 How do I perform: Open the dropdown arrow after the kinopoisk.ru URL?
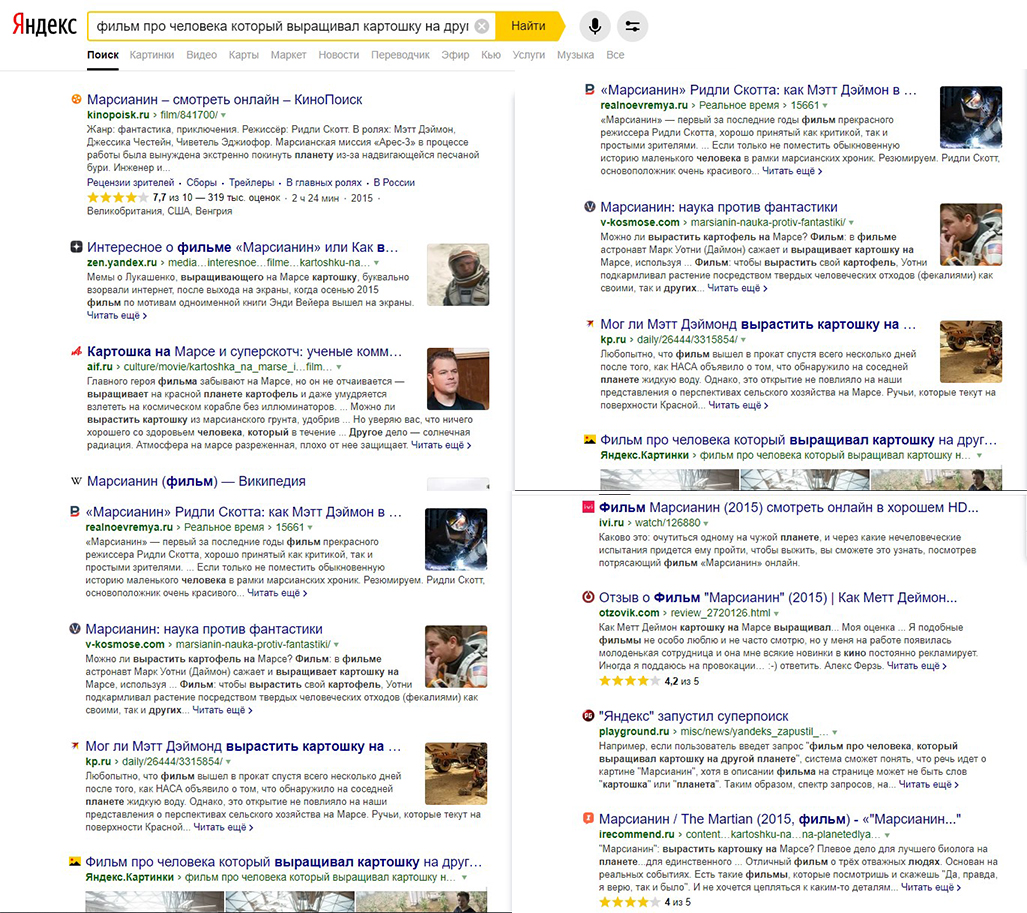(223, 116)
